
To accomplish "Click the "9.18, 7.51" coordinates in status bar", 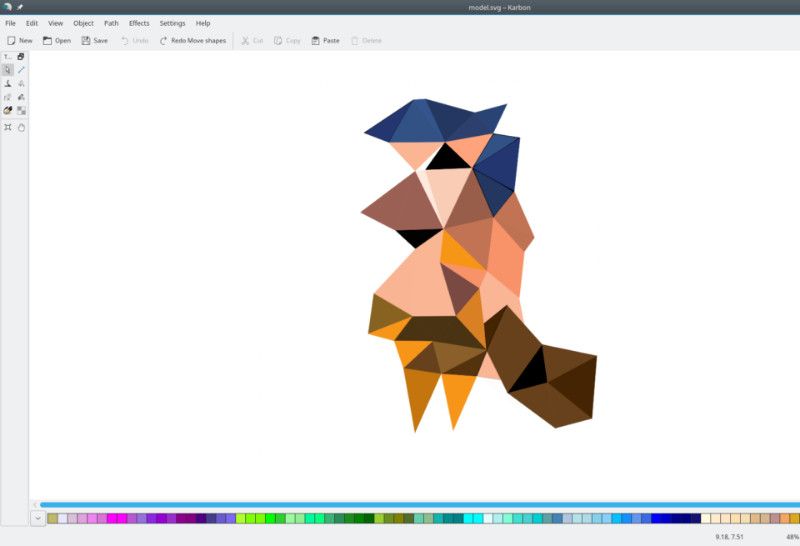I will point(729,537).
